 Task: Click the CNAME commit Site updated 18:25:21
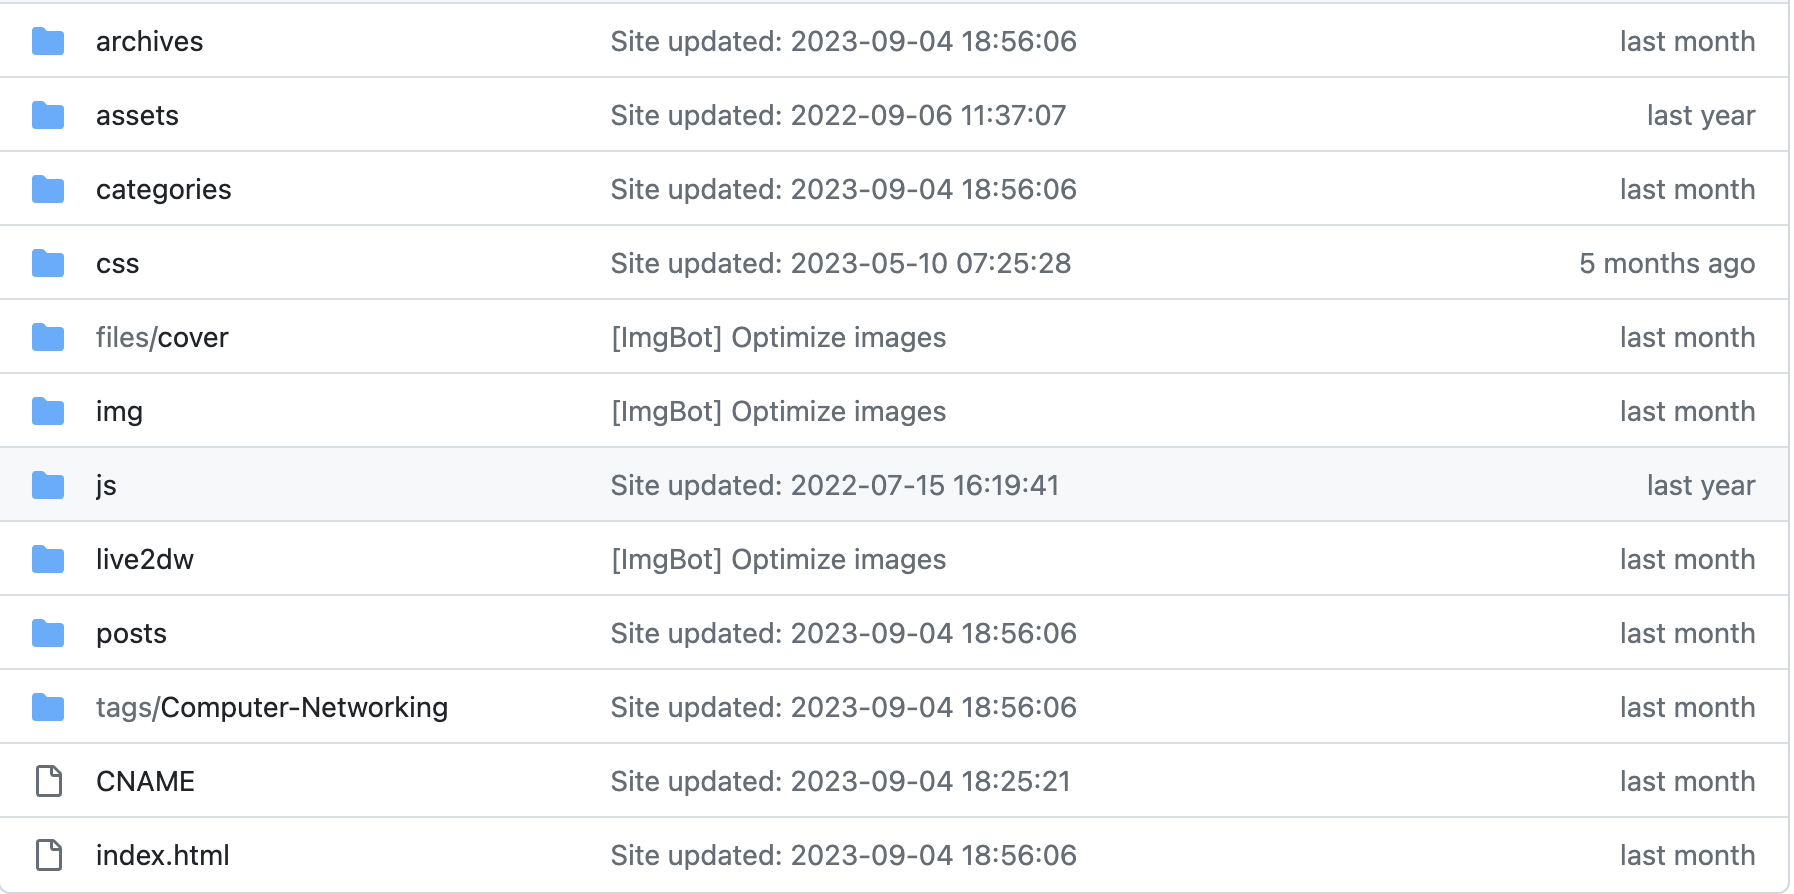(841, 781)
